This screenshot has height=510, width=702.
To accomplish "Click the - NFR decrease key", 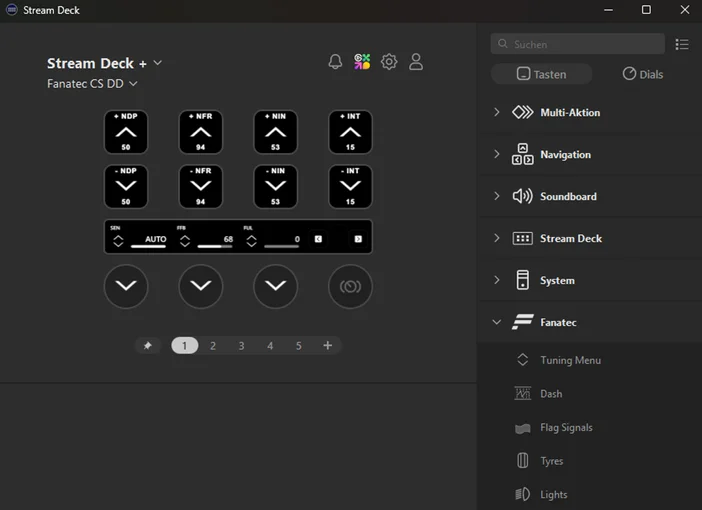I will point(201,186).
